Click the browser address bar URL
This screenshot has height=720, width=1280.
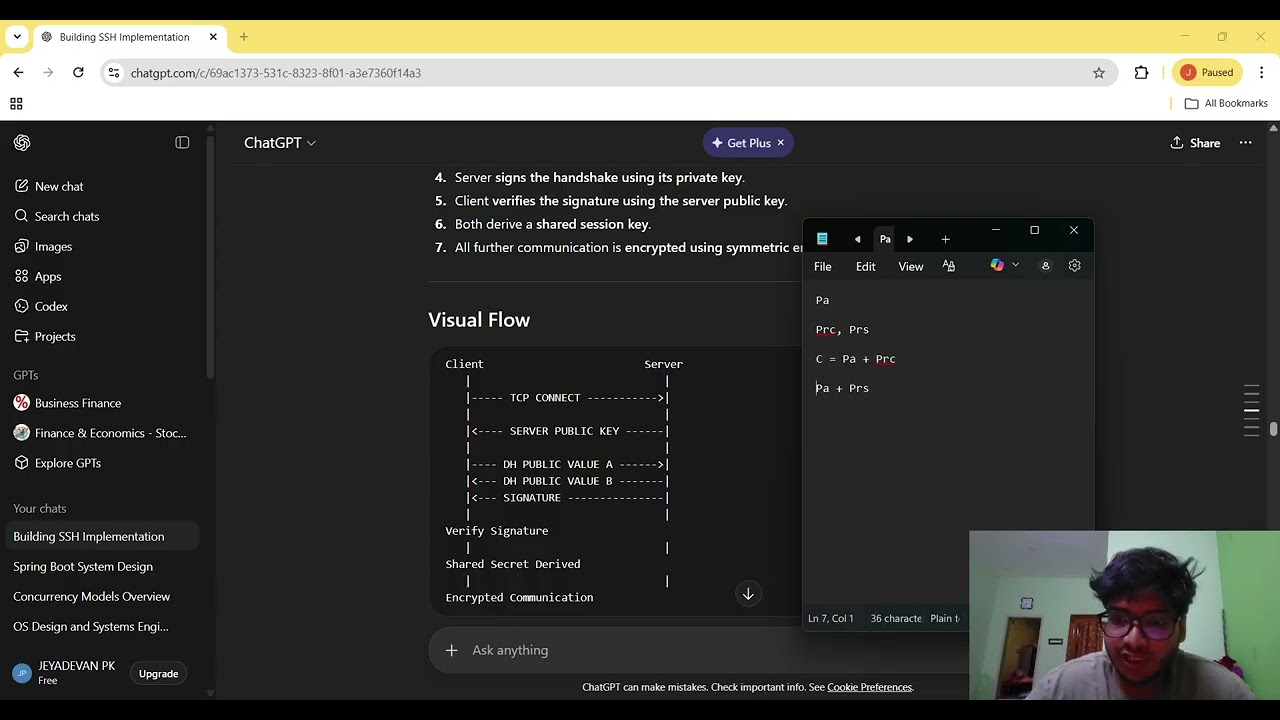[x=275, y=73]
